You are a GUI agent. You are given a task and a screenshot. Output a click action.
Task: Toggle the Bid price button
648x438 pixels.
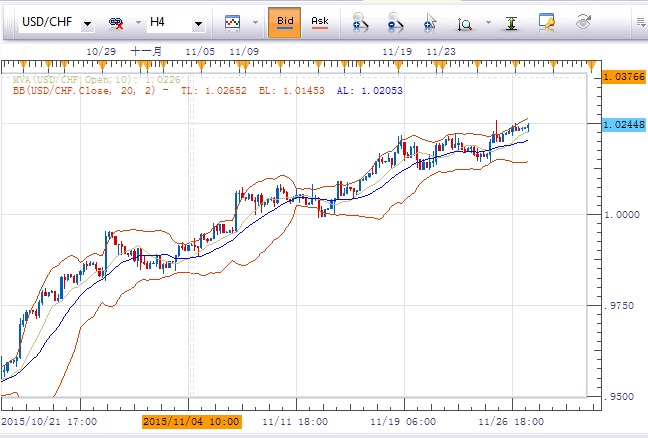pos(285,21)
